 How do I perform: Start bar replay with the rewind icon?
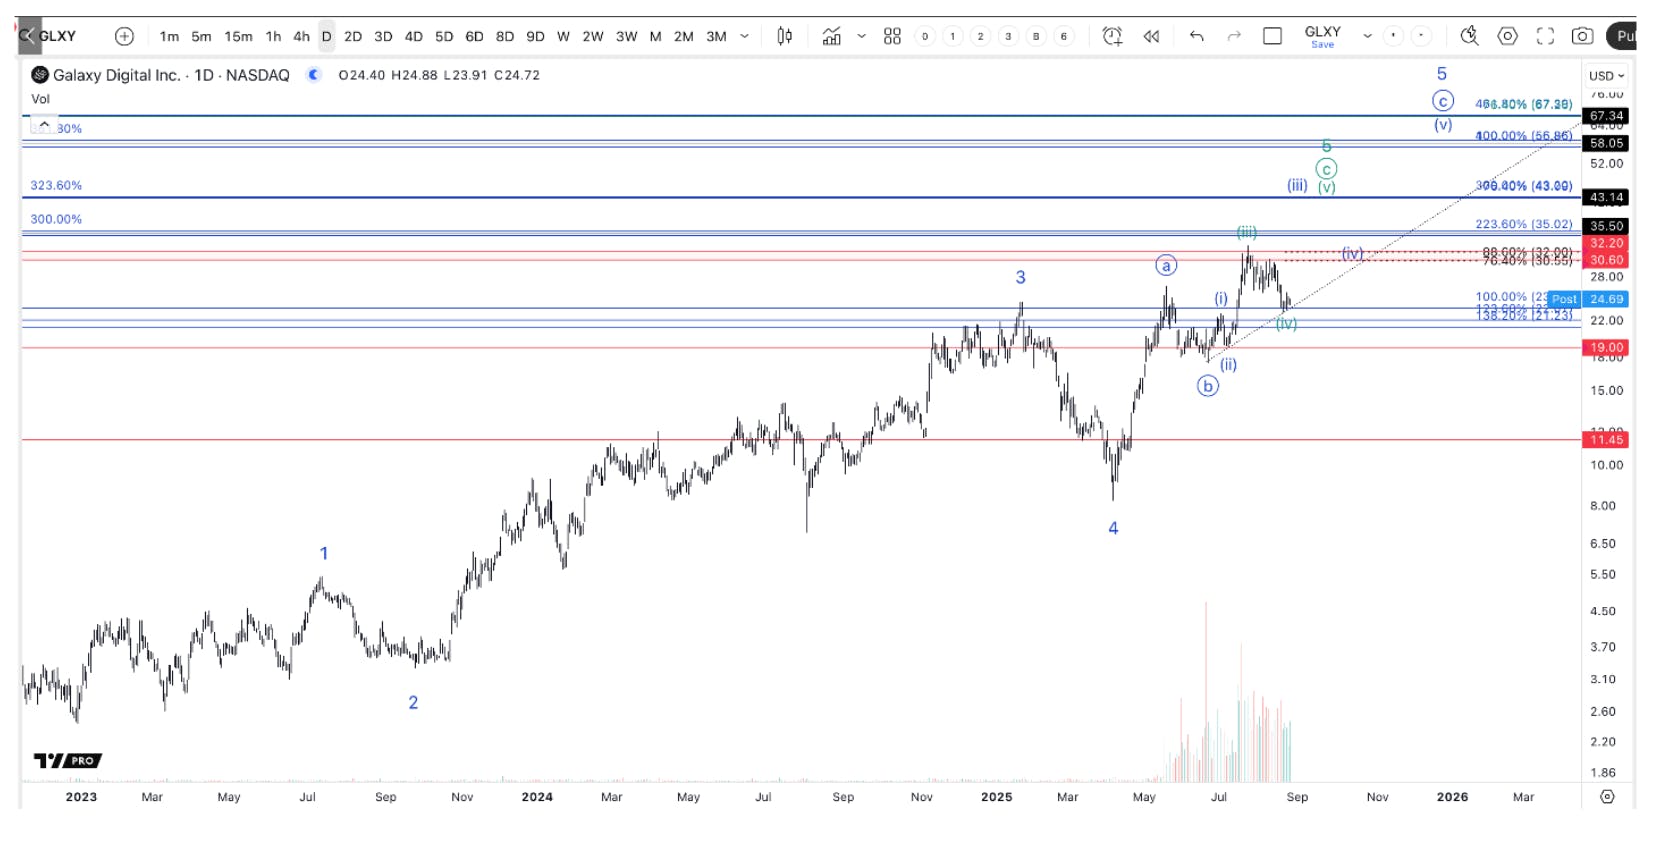[1152, 36]
